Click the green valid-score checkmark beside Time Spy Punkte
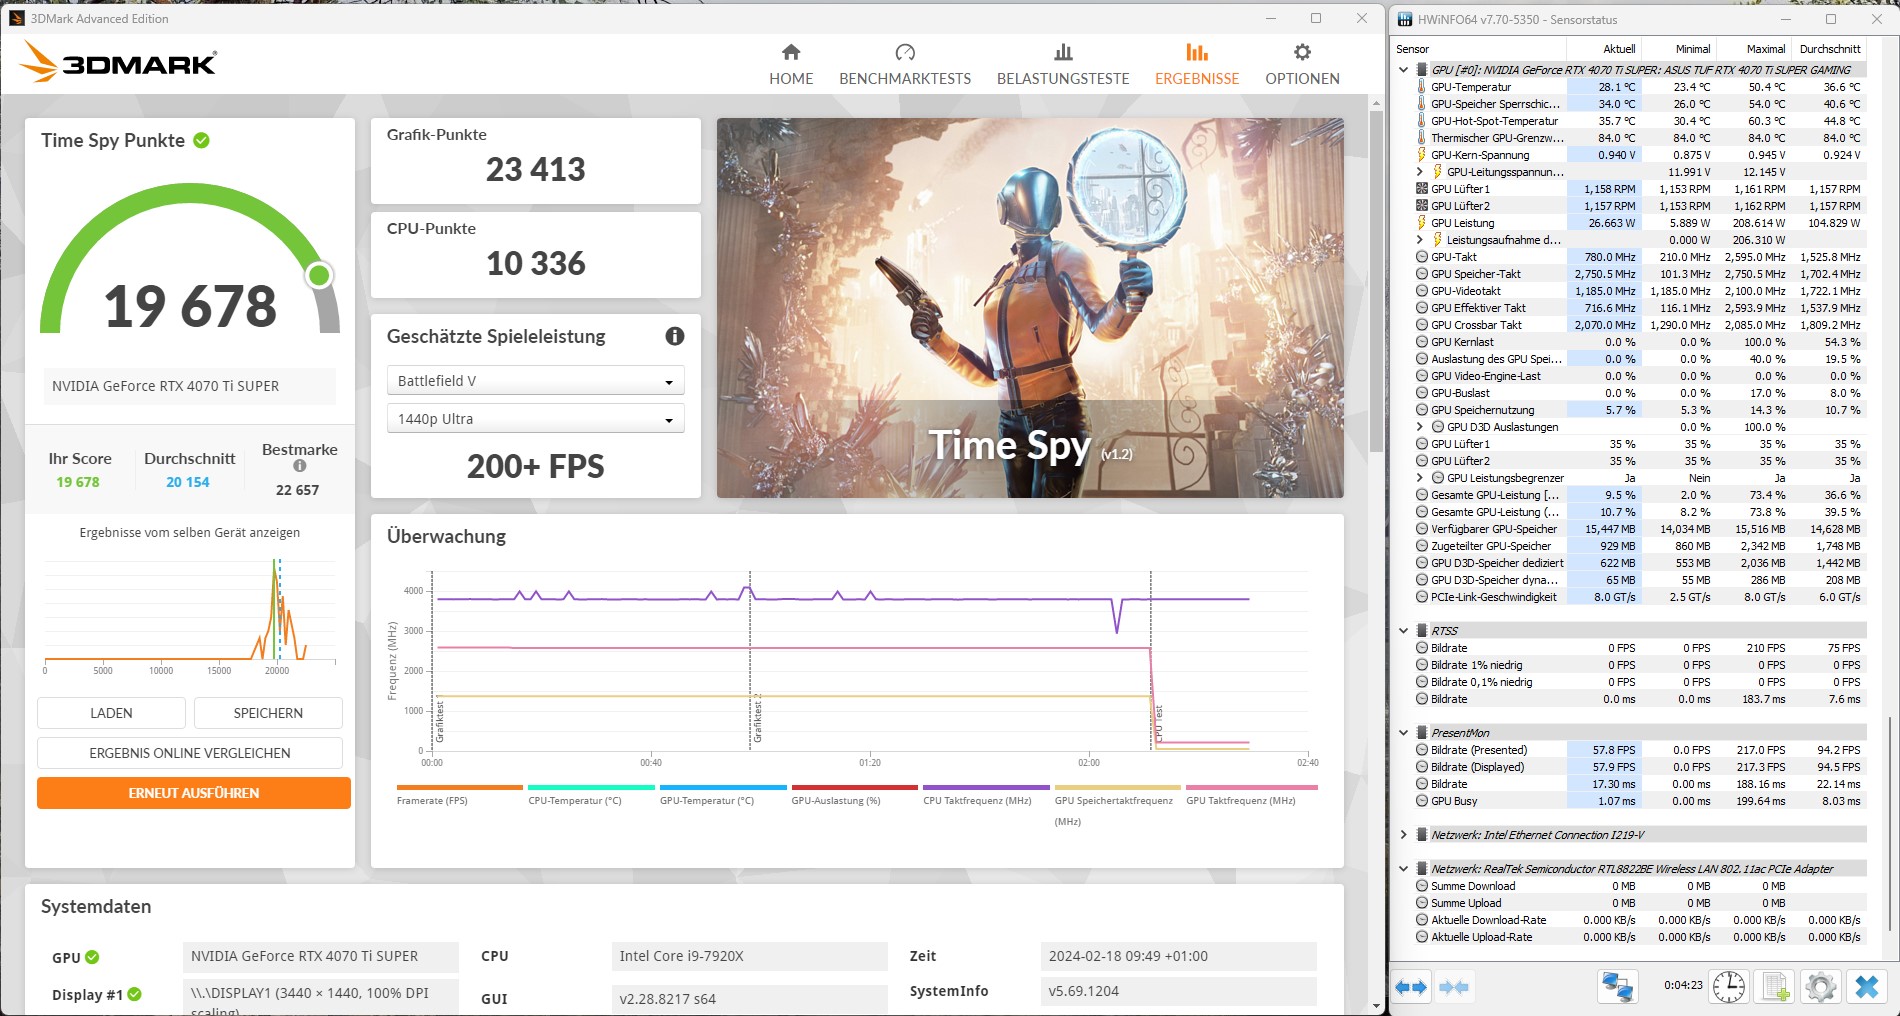 [201, 140]
